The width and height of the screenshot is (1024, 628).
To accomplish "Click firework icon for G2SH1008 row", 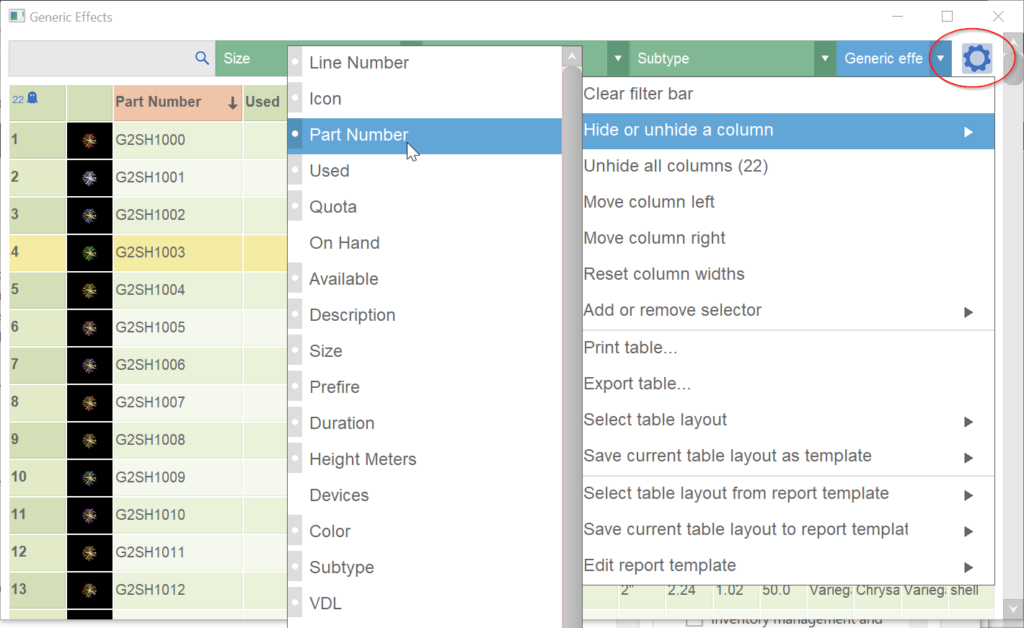I will click(x=90, y=440).
